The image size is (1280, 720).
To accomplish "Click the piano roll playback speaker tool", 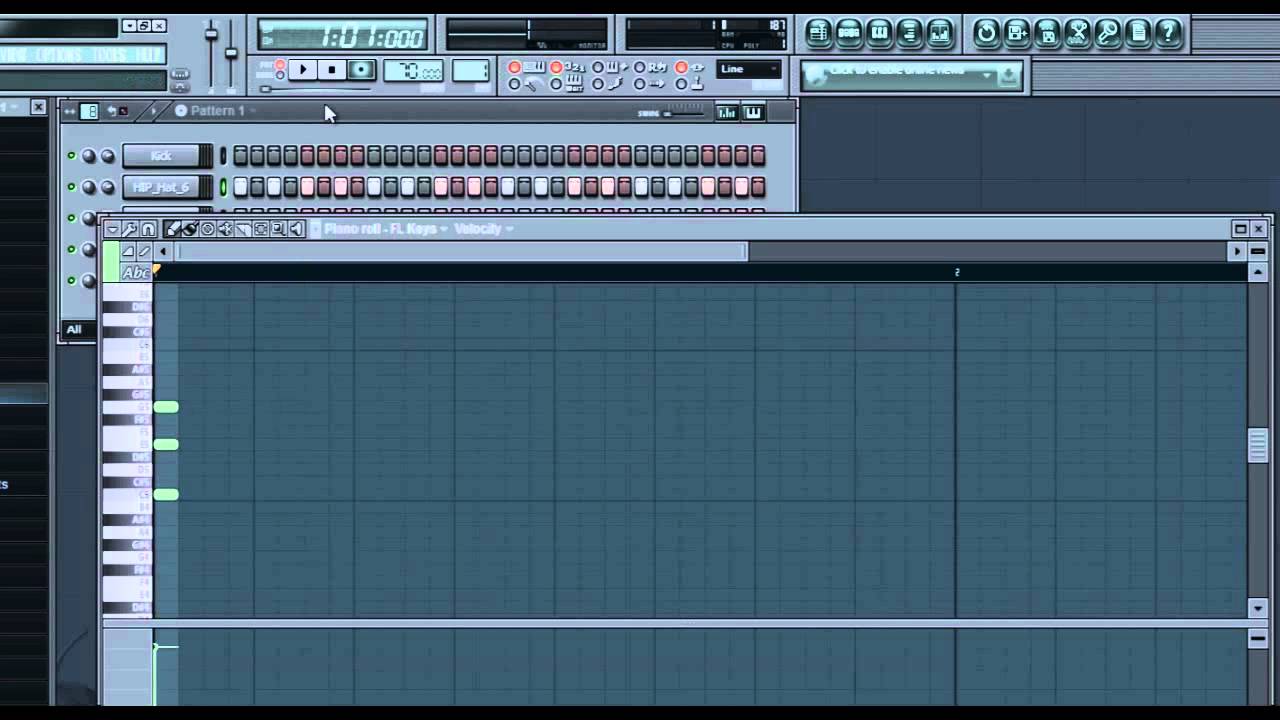I will [x=296, y=229].
